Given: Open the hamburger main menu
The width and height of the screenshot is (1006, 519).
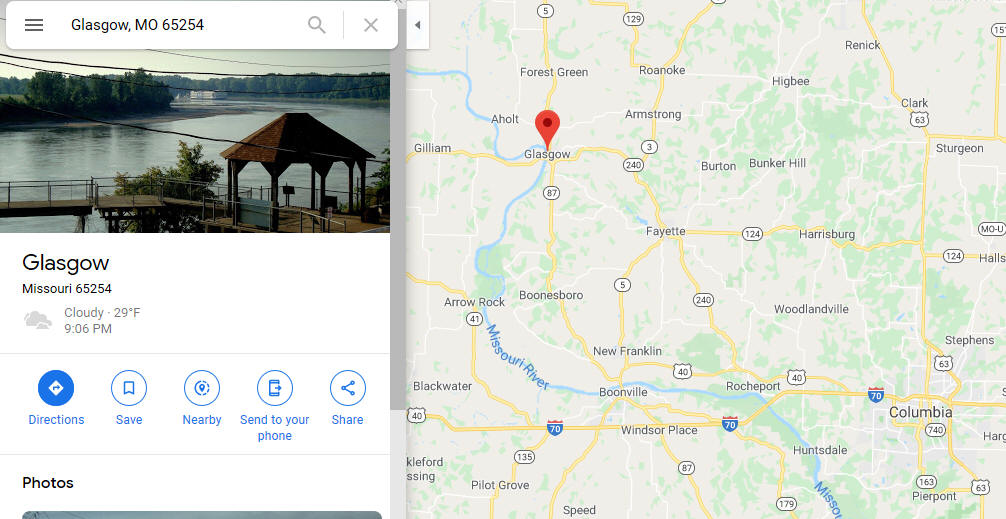Looking at the screenshot, I should pyautogui.click(x=34, y=25).
